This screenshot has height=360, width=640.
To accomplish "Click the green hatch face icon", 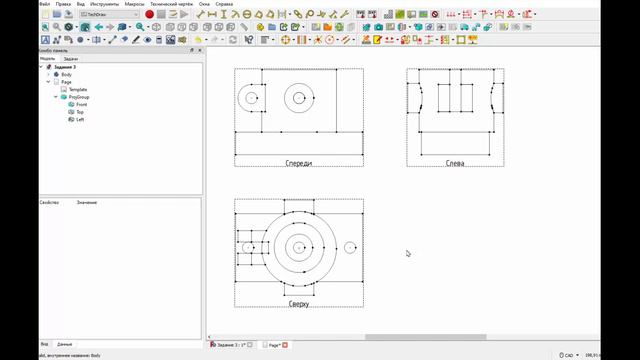I will click(400, 14).
